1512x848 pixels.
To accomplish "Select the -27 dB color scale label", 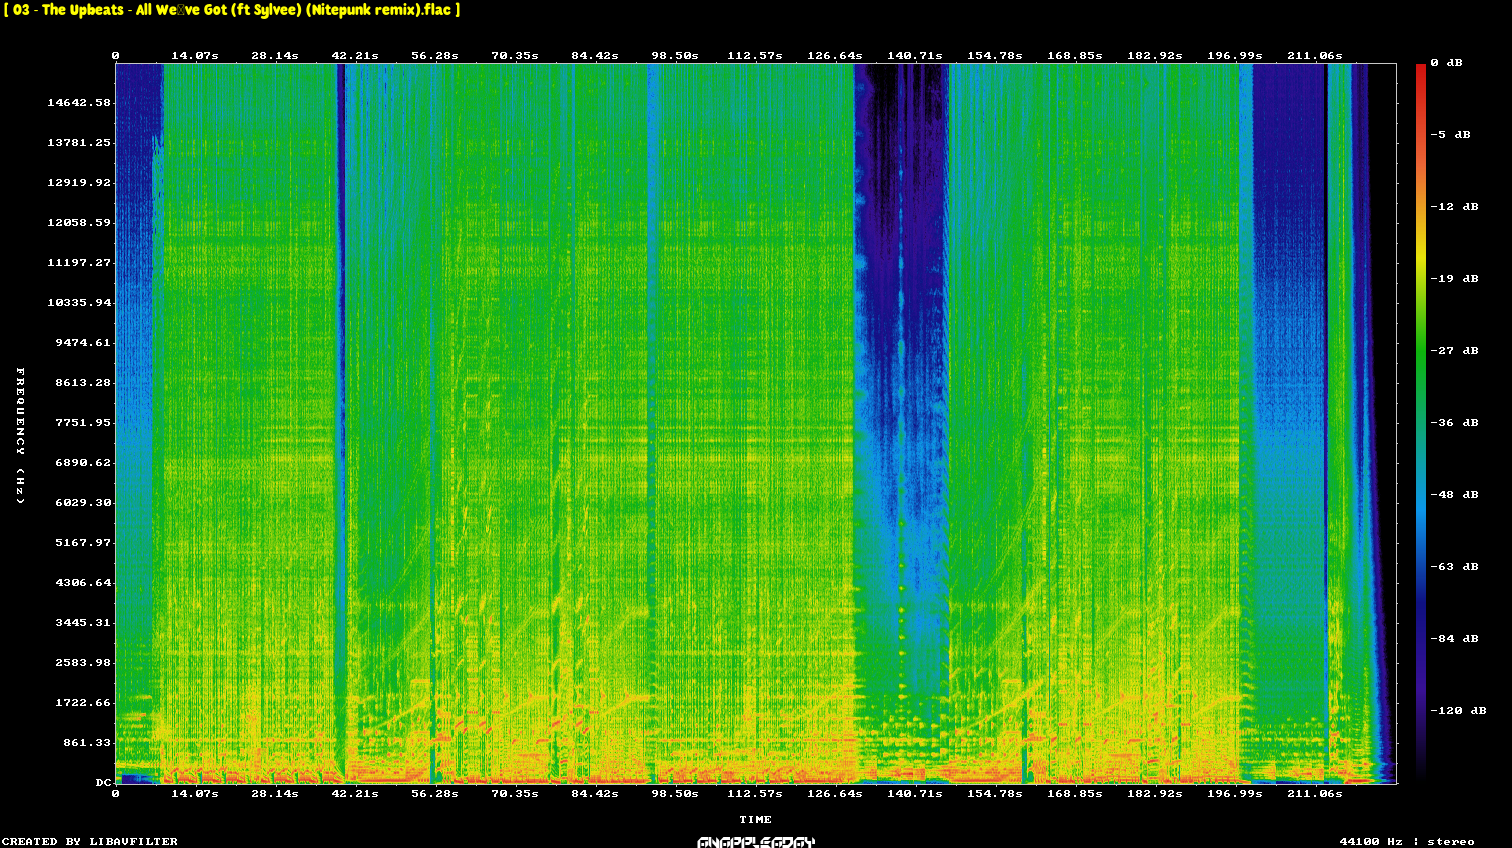I will pyautogui.click(x=1454, y=351).
